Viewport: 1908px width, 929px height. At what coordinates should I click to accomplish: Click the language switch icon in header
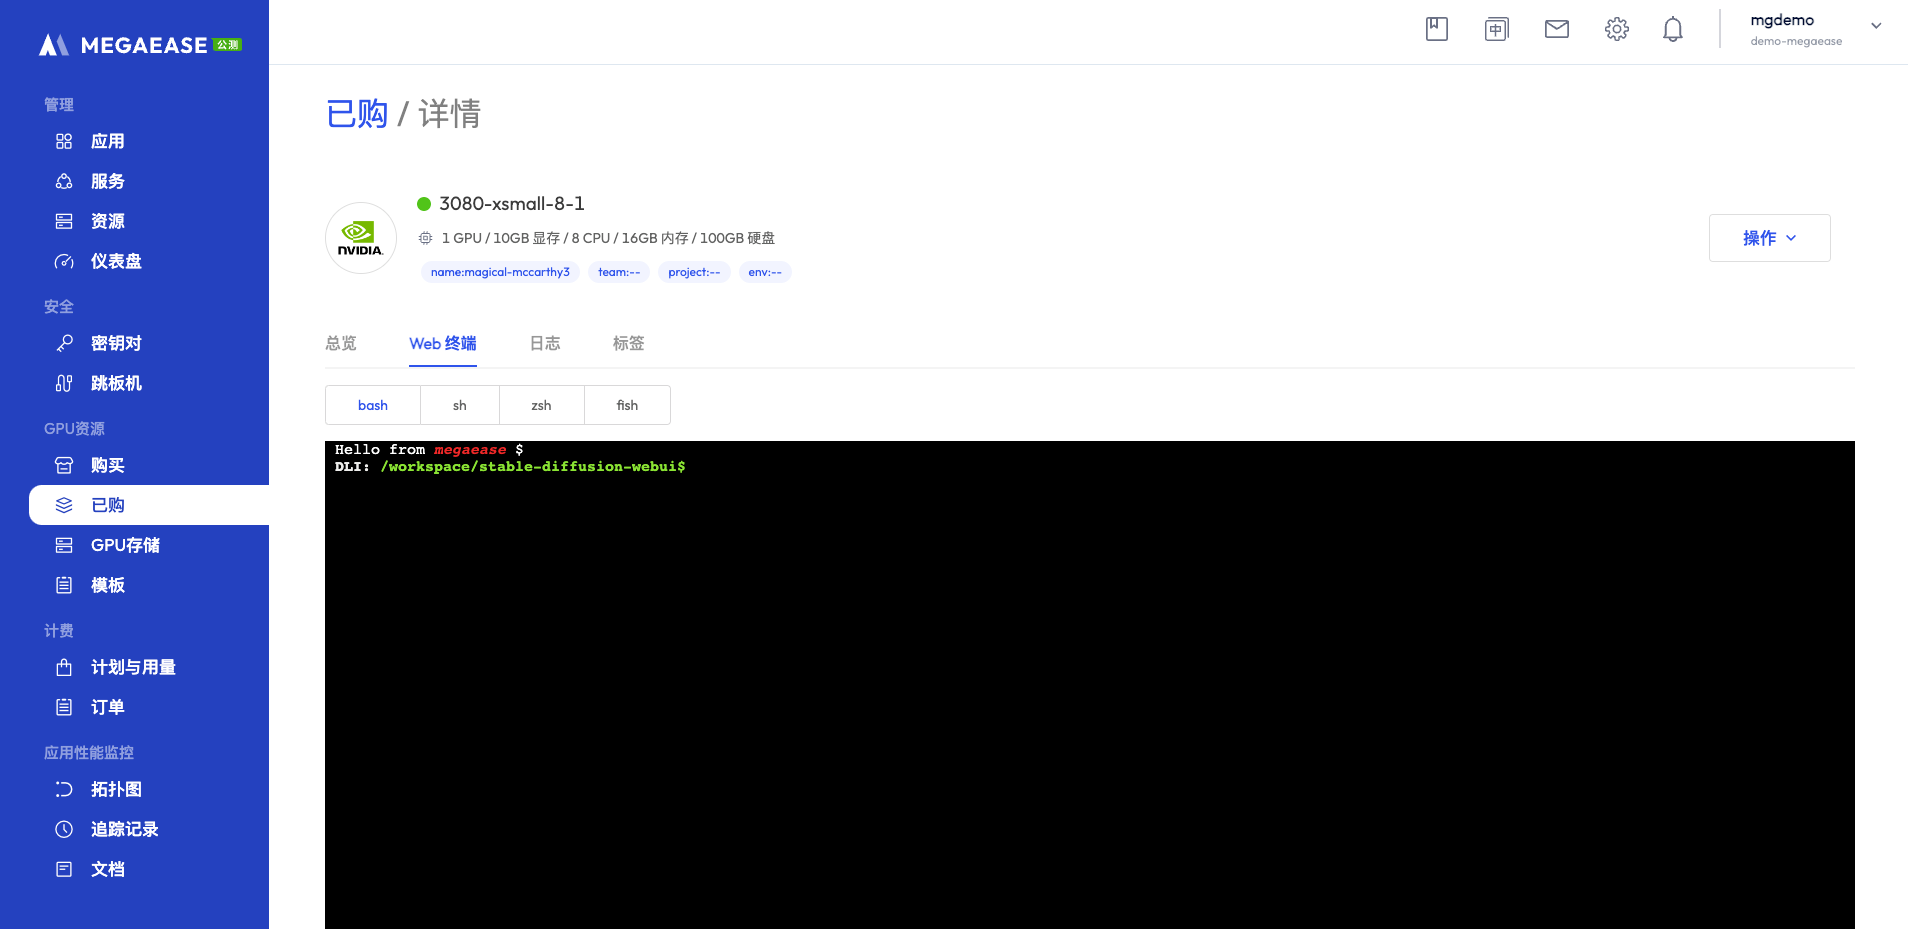click(x=1496, y=30)
